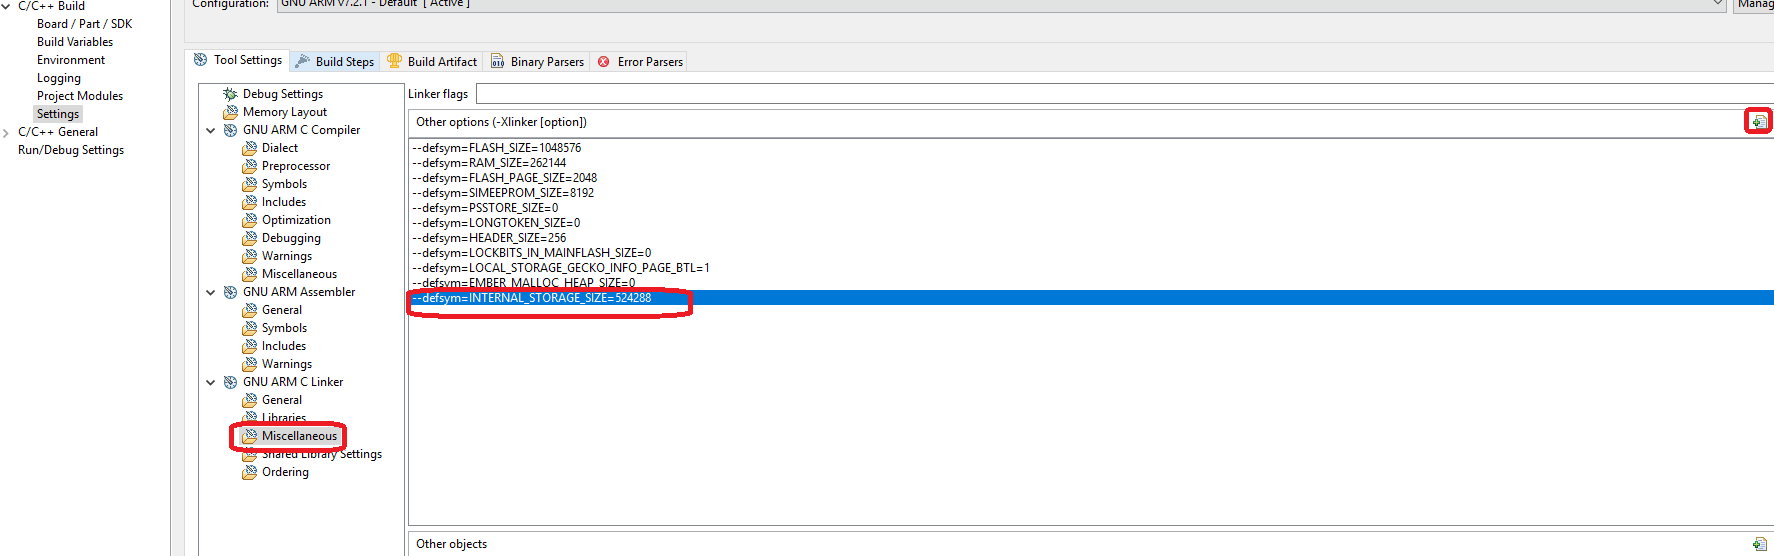Select Debug Settings in tool tree

click(x=282, y=94)
